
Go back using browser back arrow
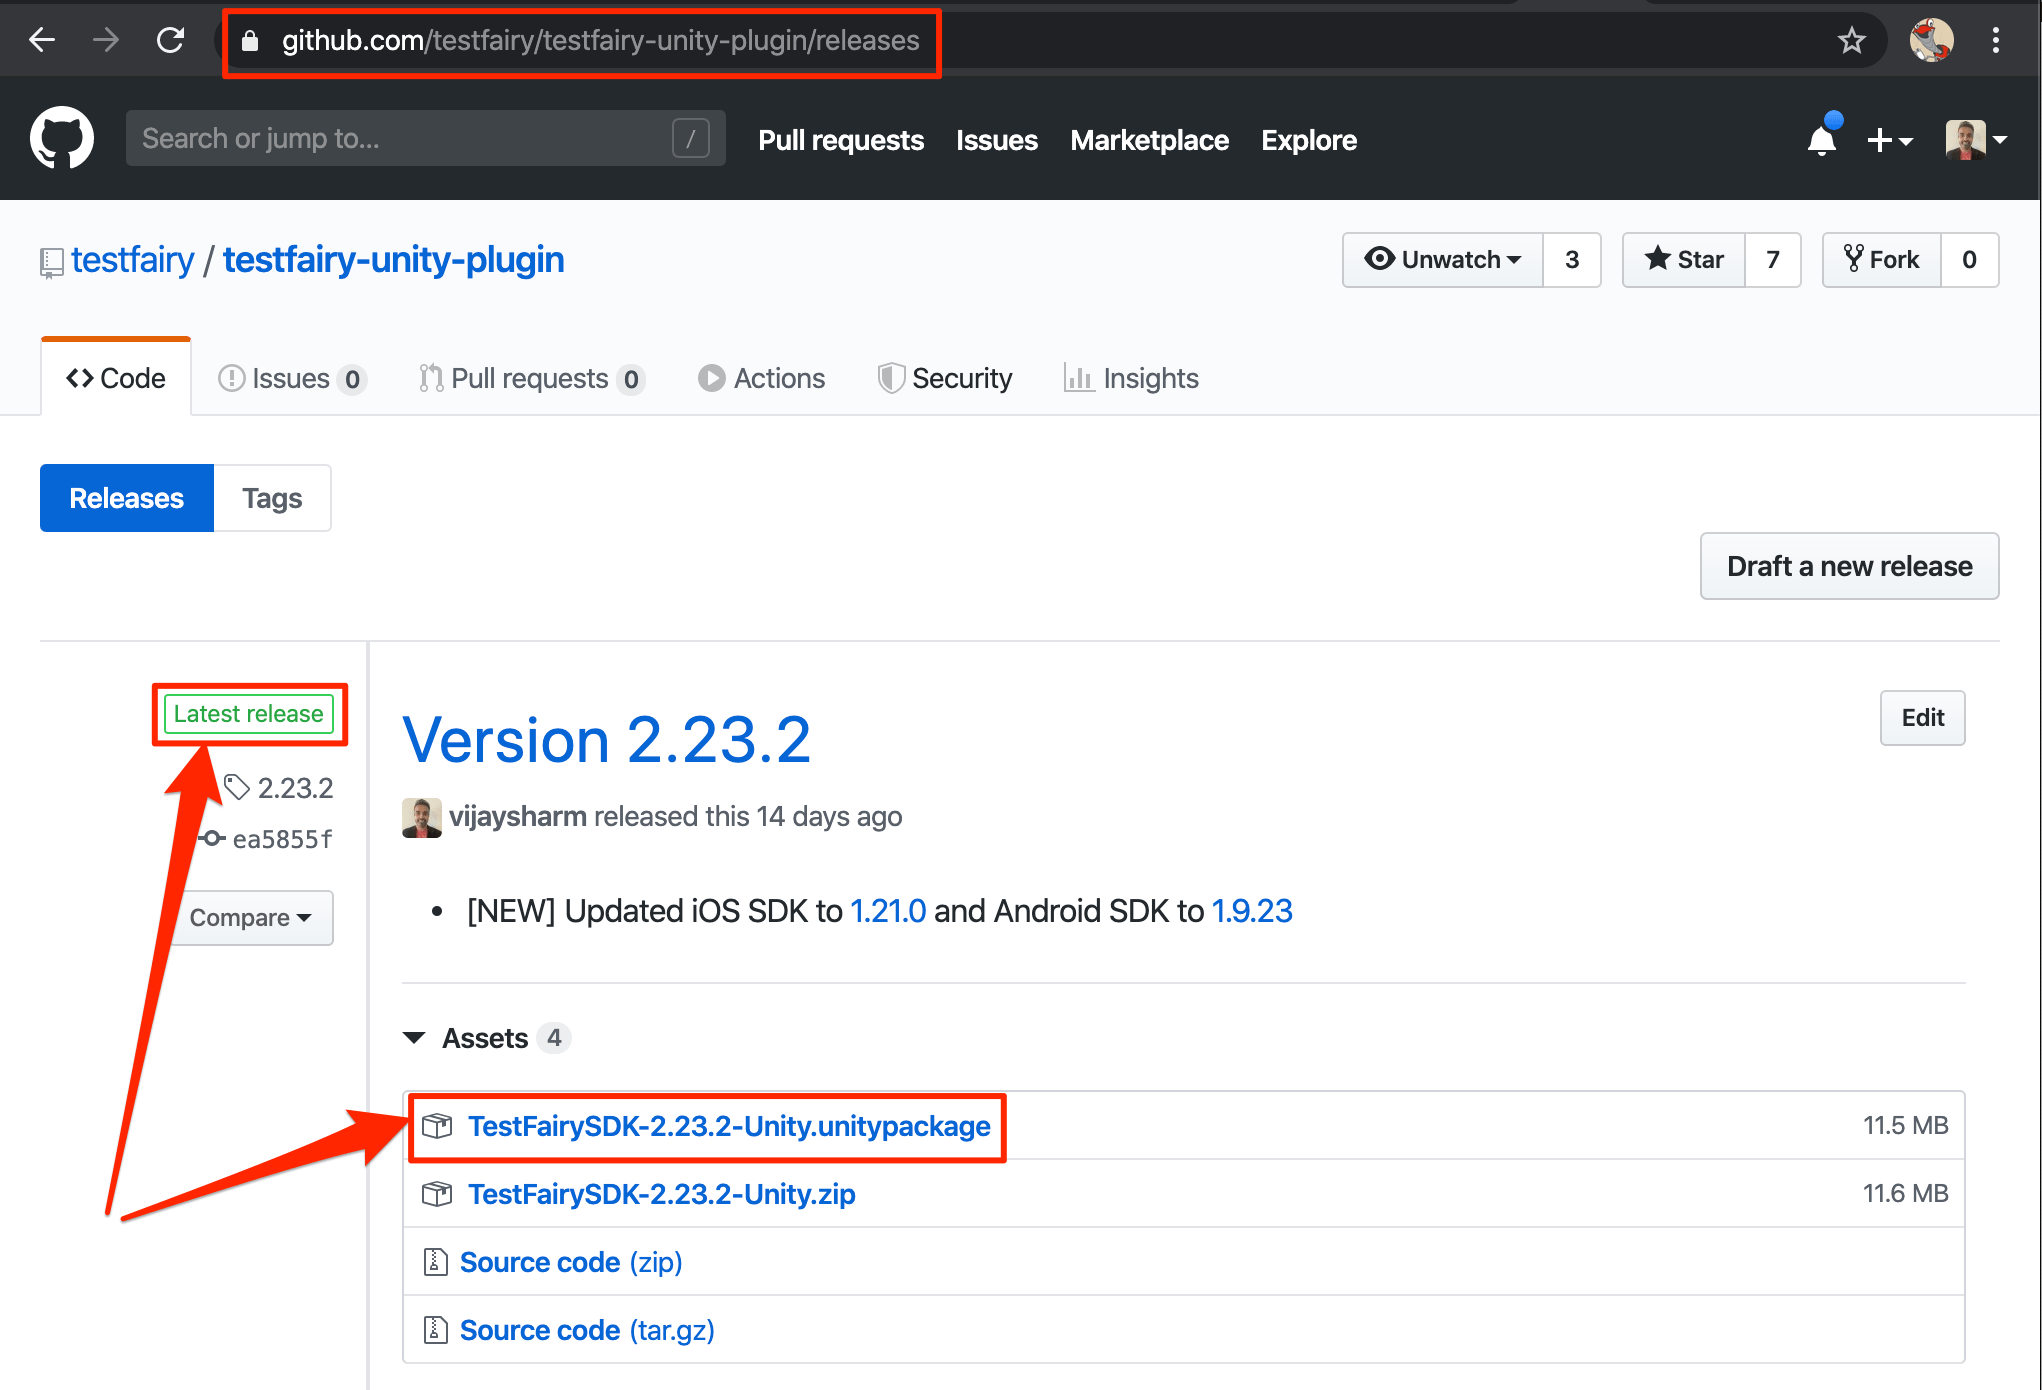tap(42, 40)
